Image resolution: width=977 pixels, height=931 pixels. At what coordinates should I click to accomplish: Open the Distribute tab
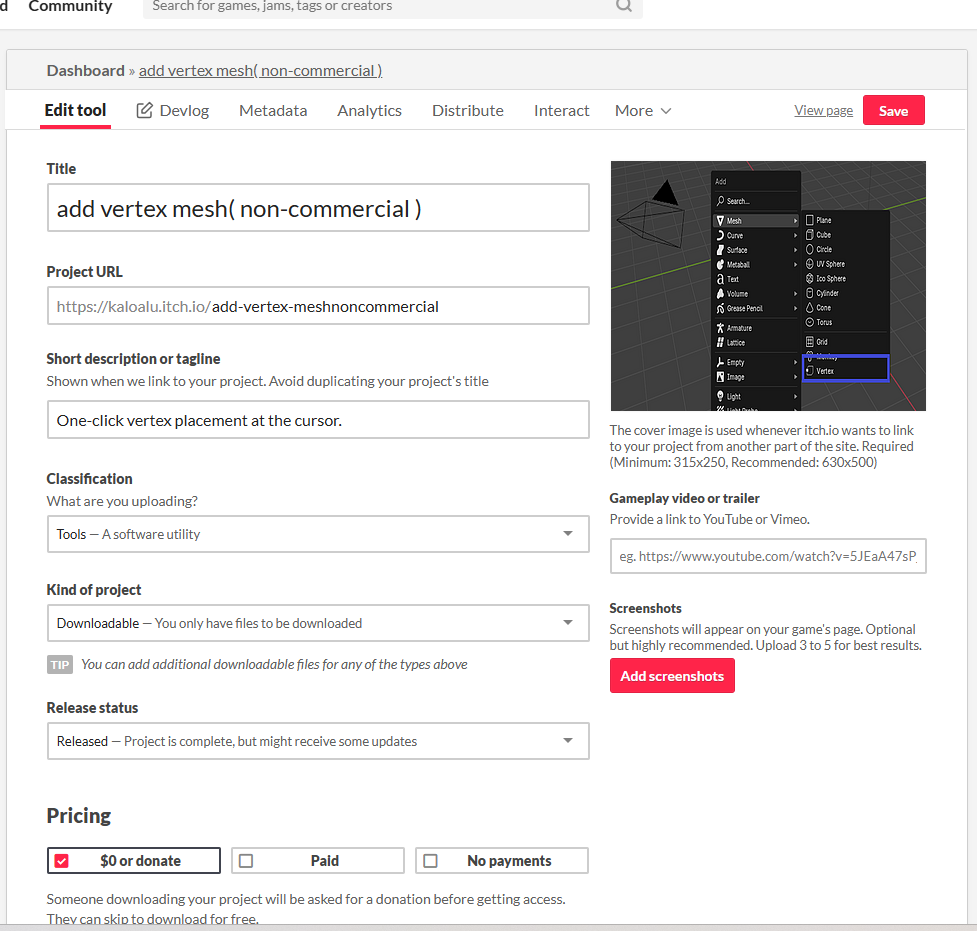(468, 110)
